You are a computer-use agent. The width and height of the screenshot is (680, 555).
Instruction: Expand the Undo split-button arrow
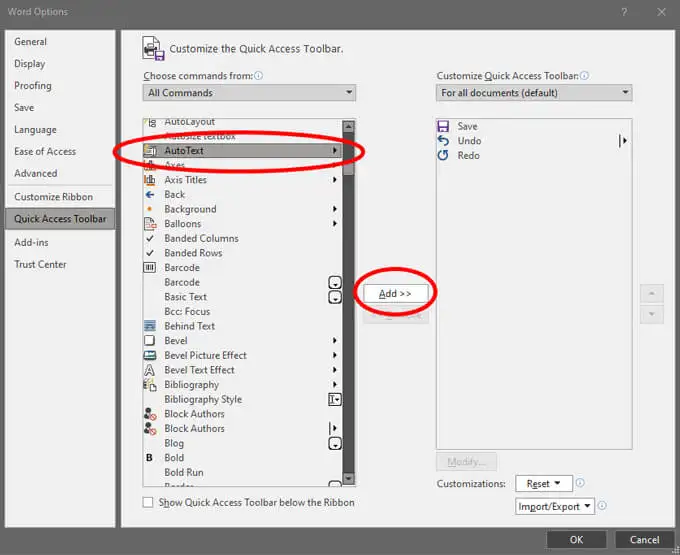(x=623, y=140)
